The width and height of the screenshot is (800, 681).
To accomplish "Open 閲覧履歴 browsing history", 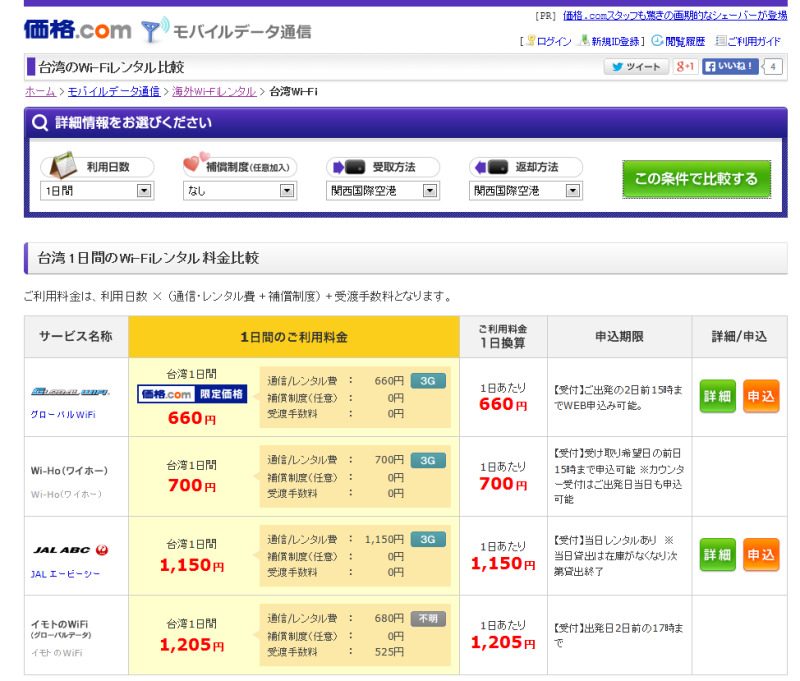I will 678,41.
